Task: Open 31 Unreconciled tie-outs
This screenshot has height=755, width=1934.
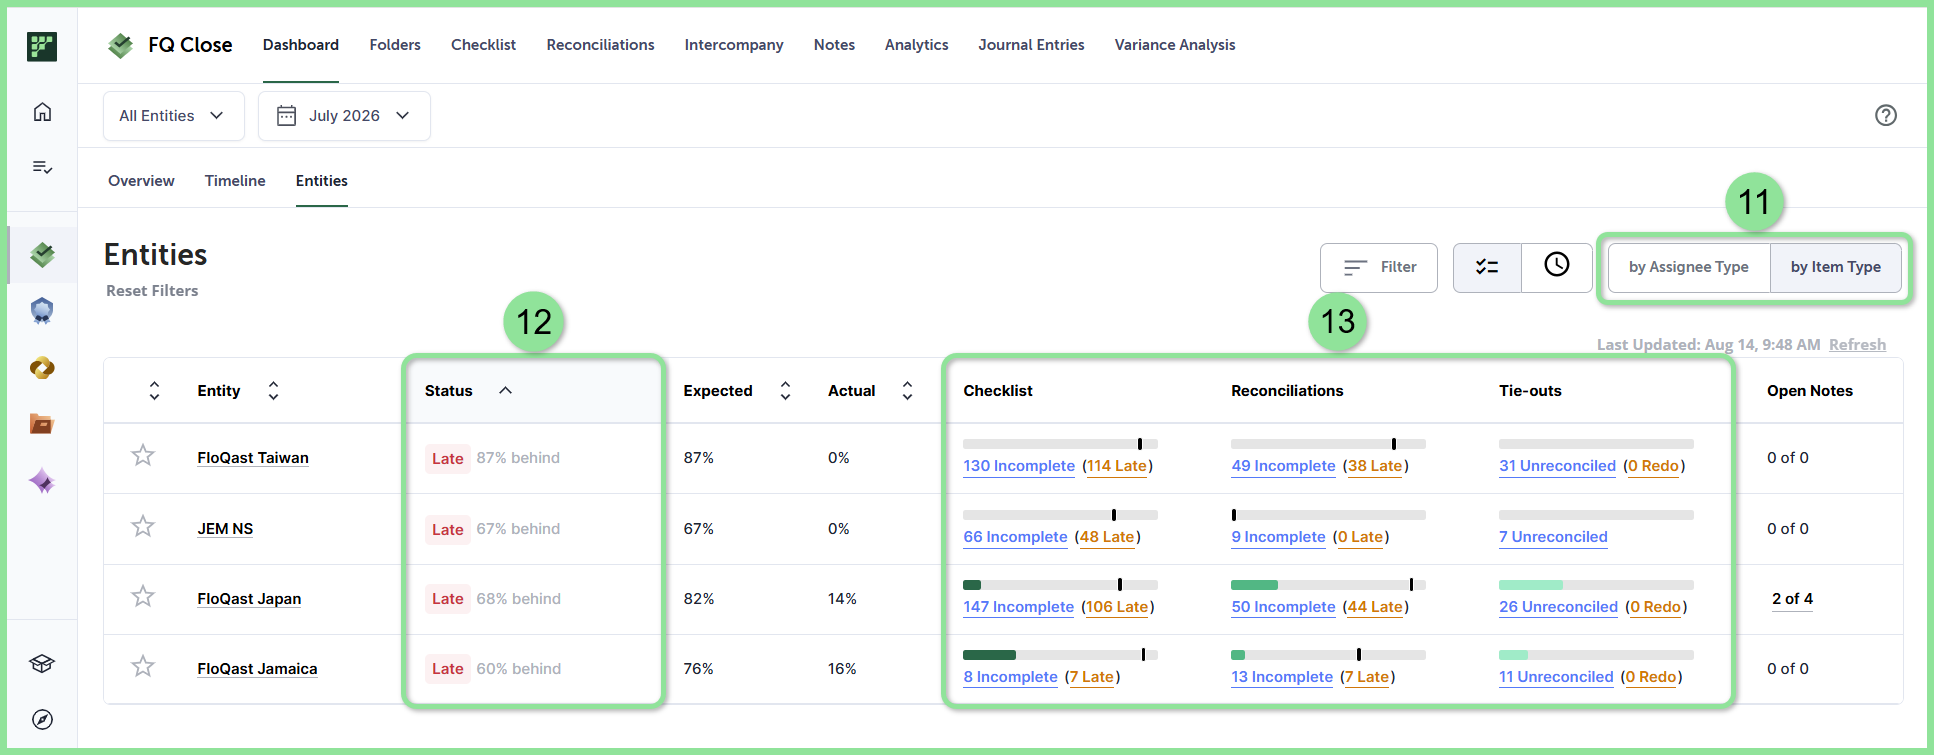Action: [x=1557, y=466]
